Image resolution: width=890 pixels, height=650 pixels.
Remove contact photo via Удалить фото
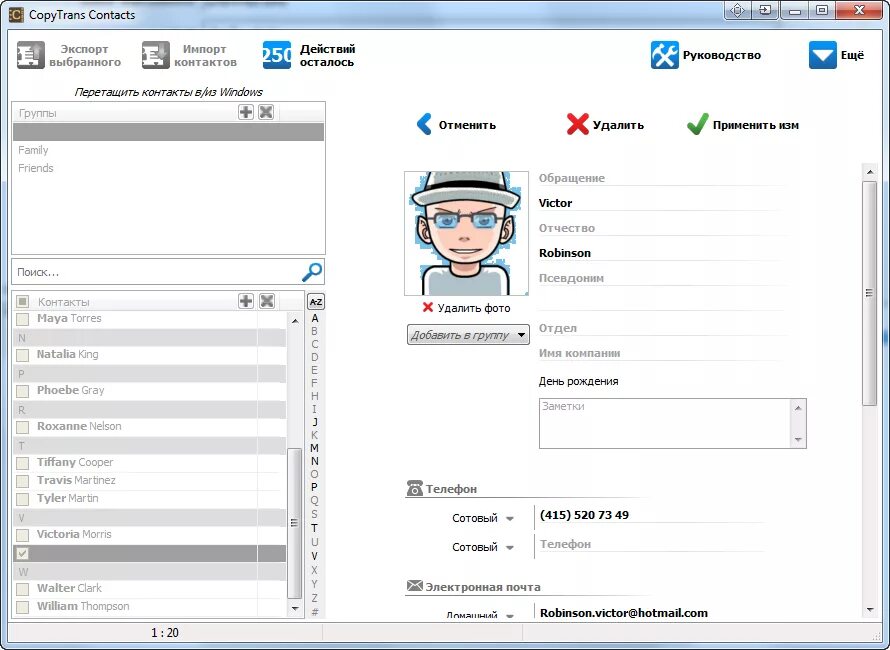click(466, 308)
